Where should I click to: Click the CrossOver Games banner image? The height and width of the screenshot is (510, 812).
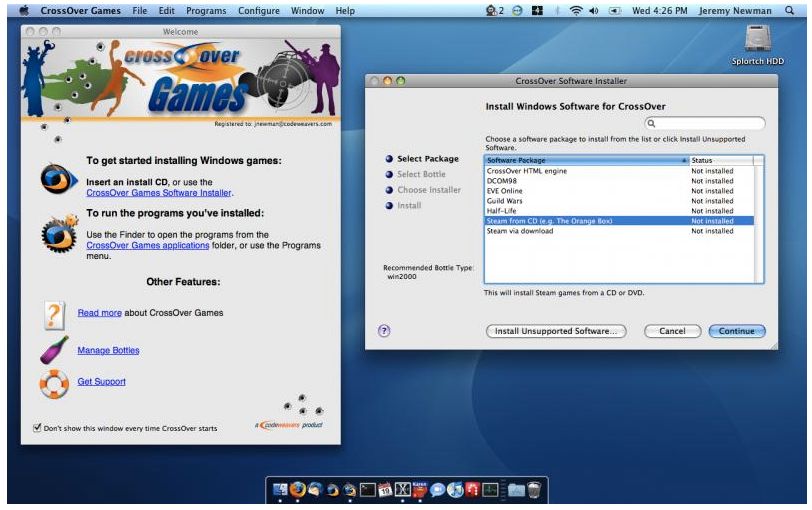(181, 80)
